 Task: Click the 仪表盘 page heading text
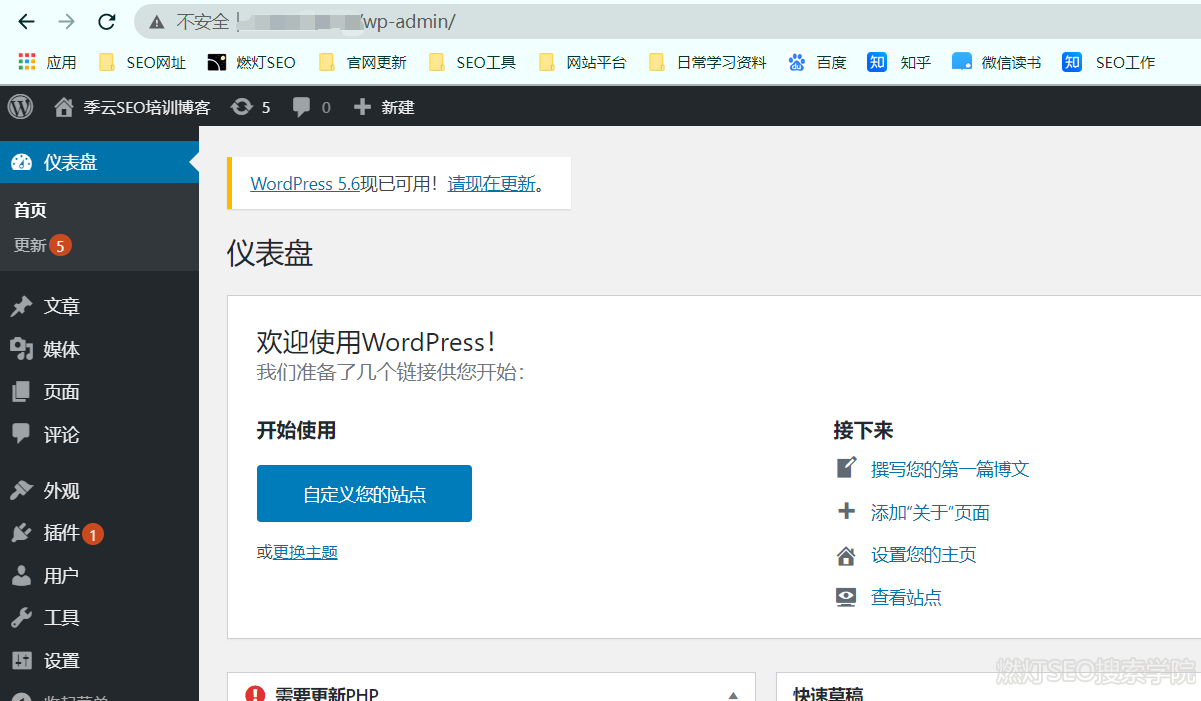(270, 254)
